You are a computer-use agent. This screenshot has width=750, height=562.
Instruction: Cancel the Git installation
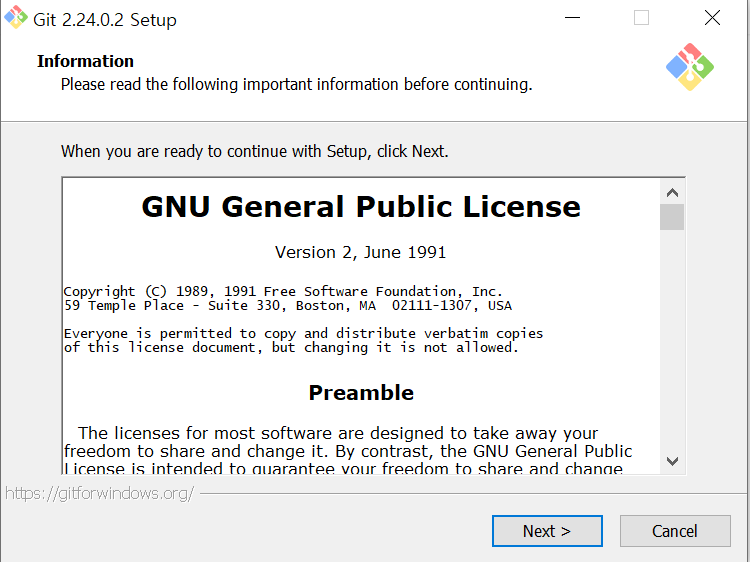click(x=675, y=531)
